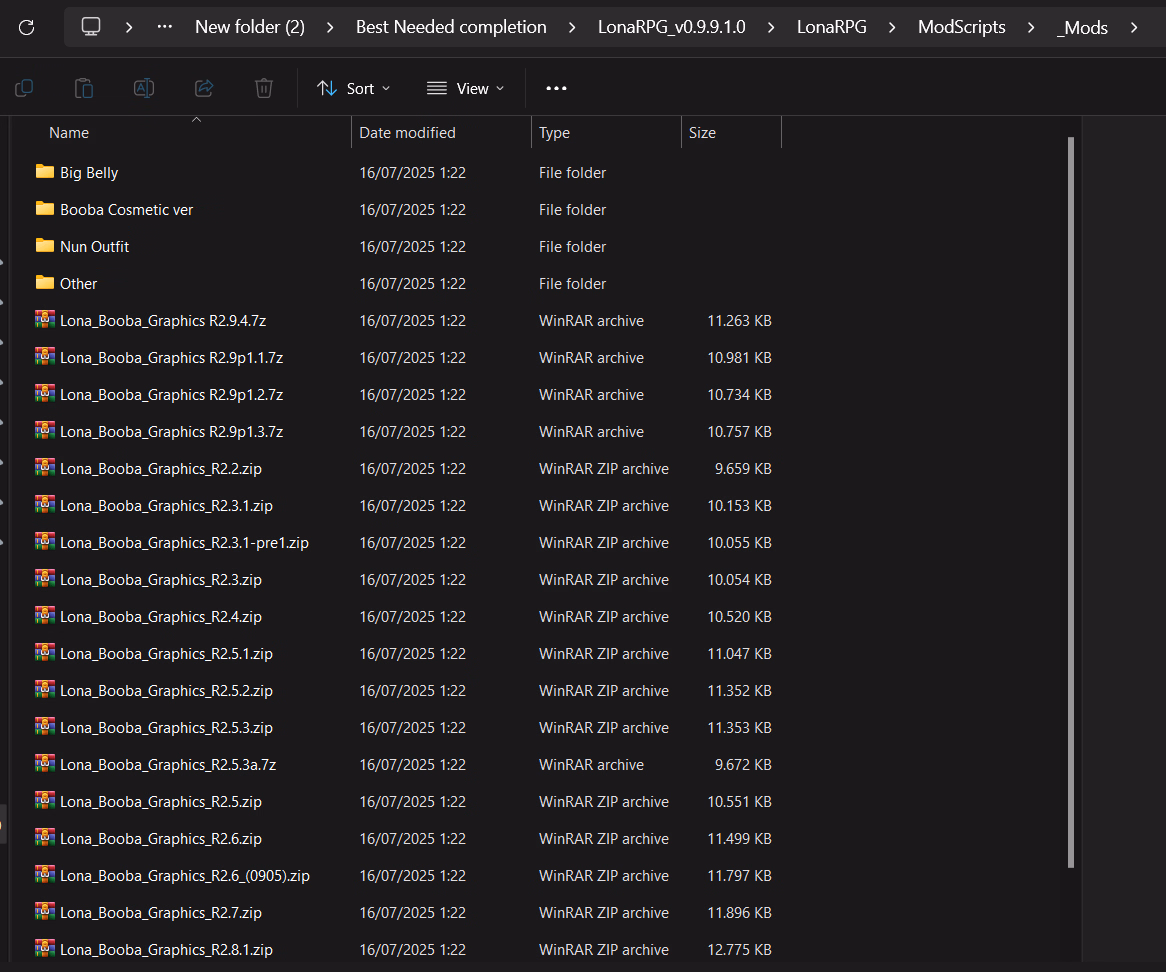Expand the chevron after _Mods breadcrumb
1166x972 pixels.
[x=1133, y=27]
